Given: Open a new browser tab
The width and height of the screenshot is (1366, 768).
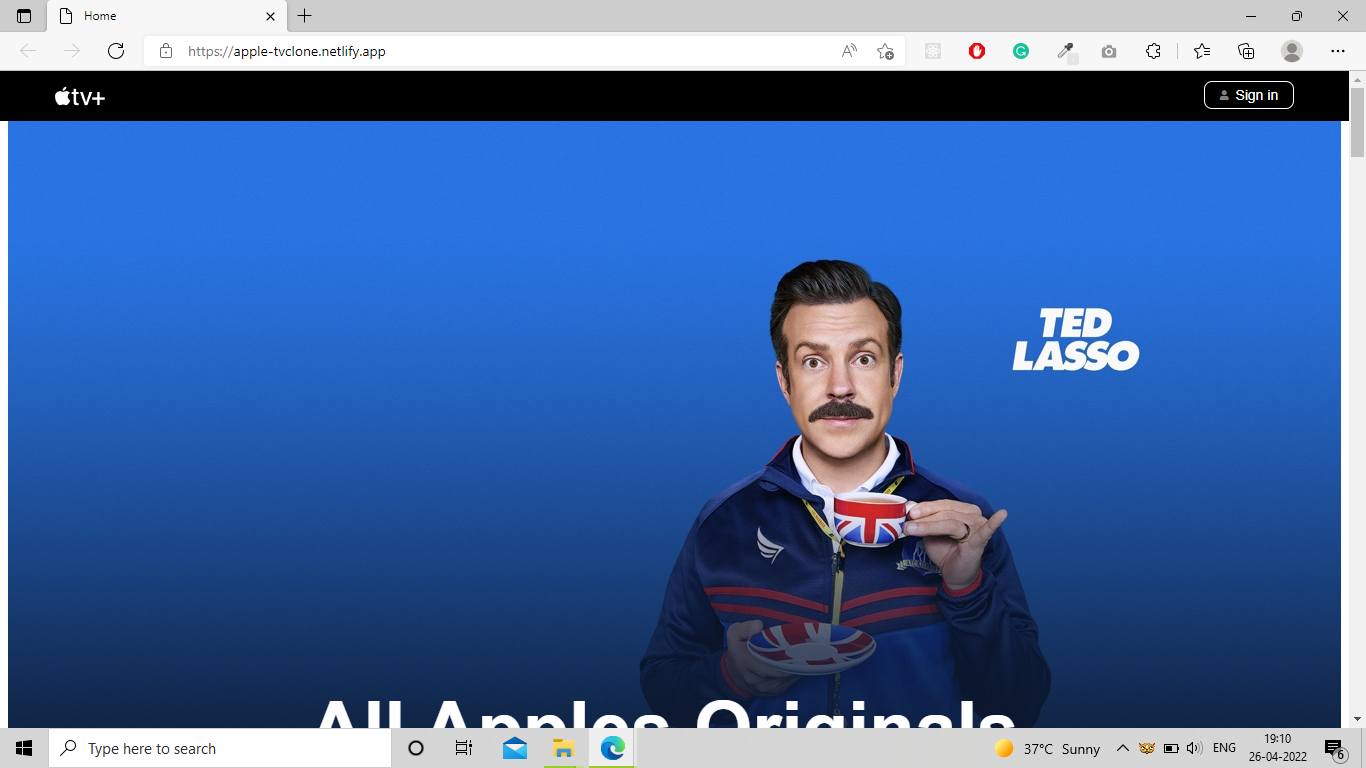Looking at the screenshot, I should 305,16.
